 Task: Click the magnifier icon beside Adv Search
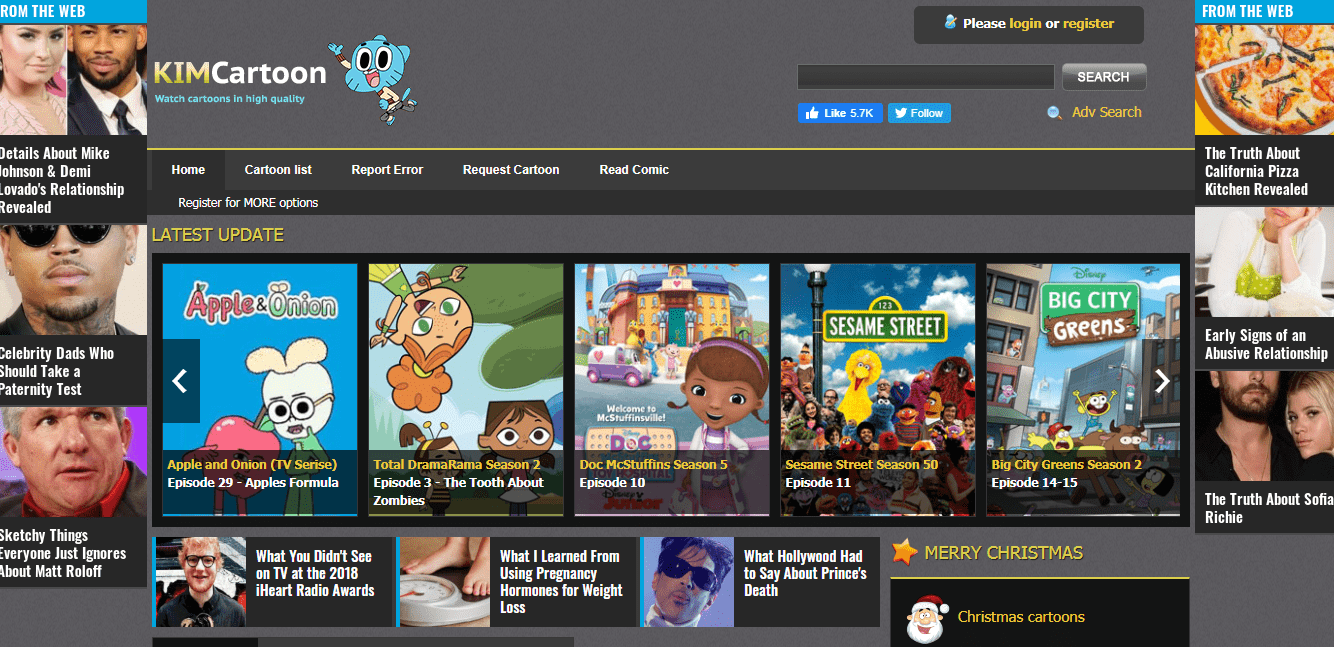[x=1054, y=113]
